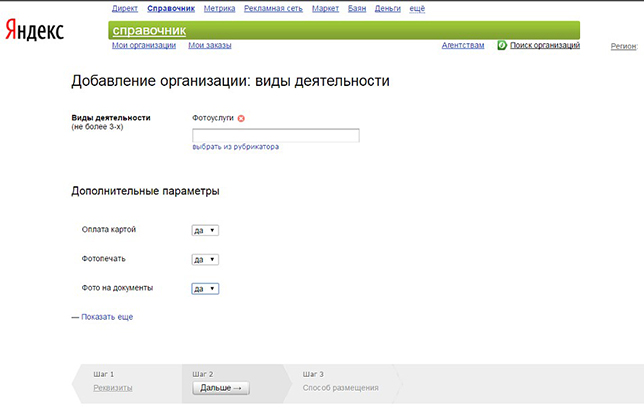The image size is (644, 420).
Task: Return to step 1 Реквизиты
Action: click(x=113, y=388)
